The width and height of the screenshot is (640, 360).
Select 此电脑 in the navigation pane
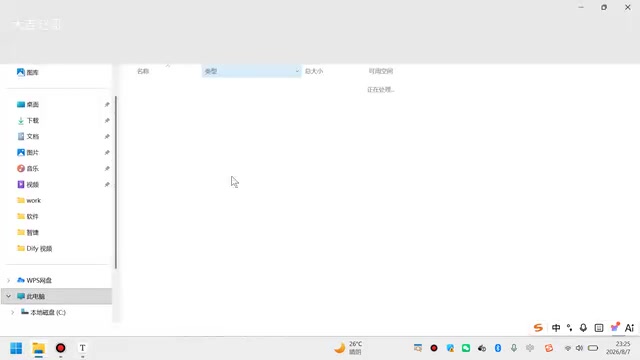[56, 296]
